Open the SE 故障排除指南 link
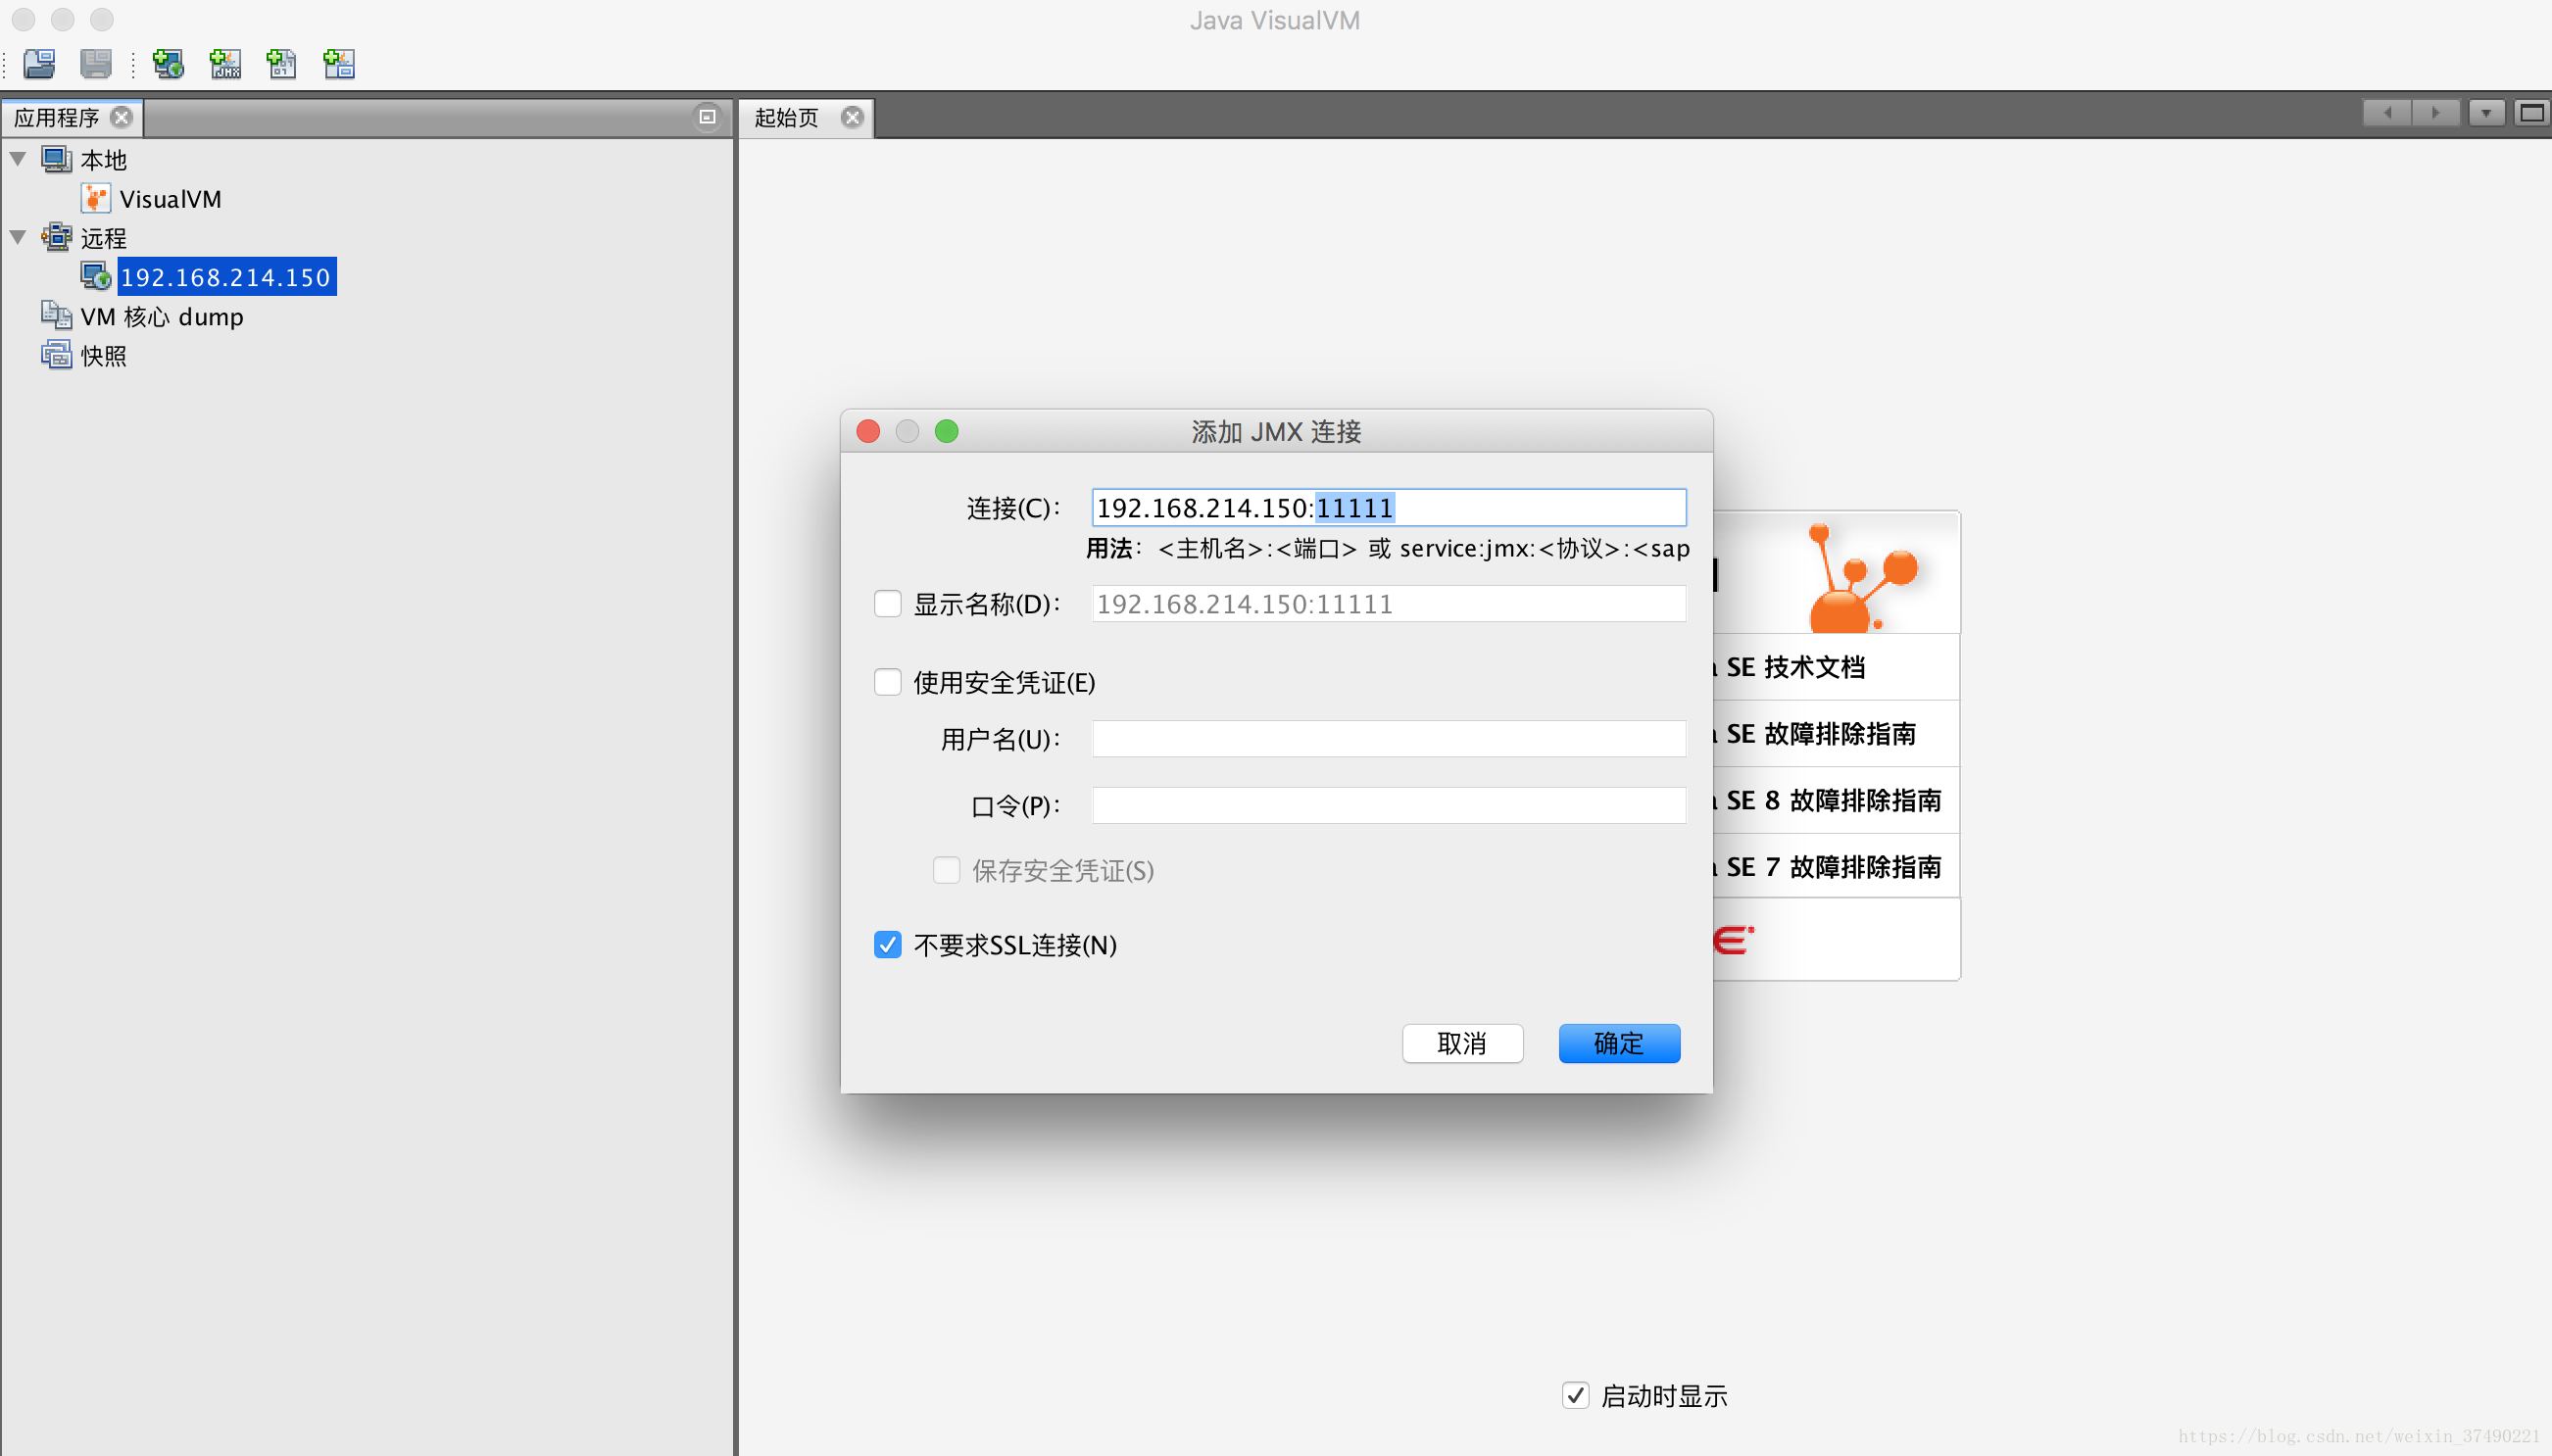 pyautogui.click(x=1820, y=734)
